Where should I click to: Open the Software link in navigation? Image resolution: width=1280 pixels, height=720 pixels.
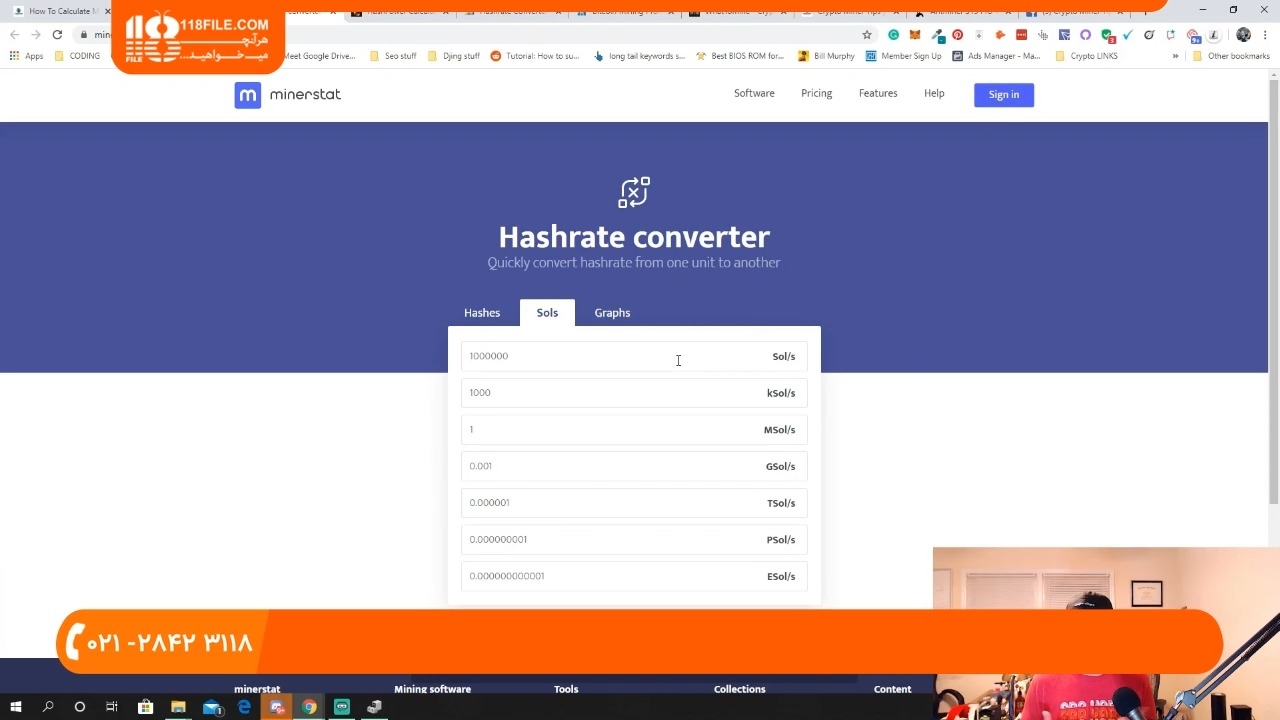point(754,93)
